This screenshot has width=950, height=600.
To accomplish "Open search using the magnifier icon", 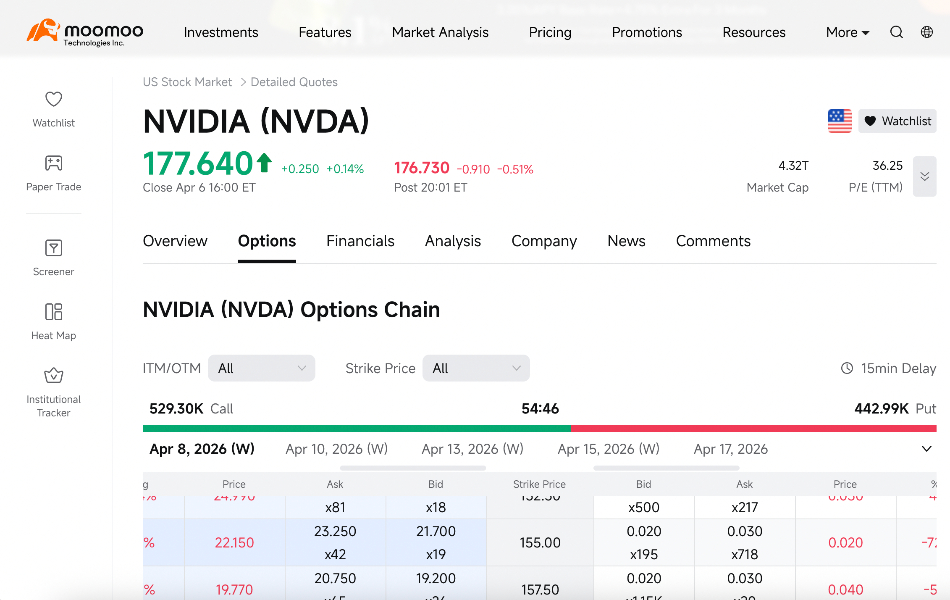I will coord(896,31).
